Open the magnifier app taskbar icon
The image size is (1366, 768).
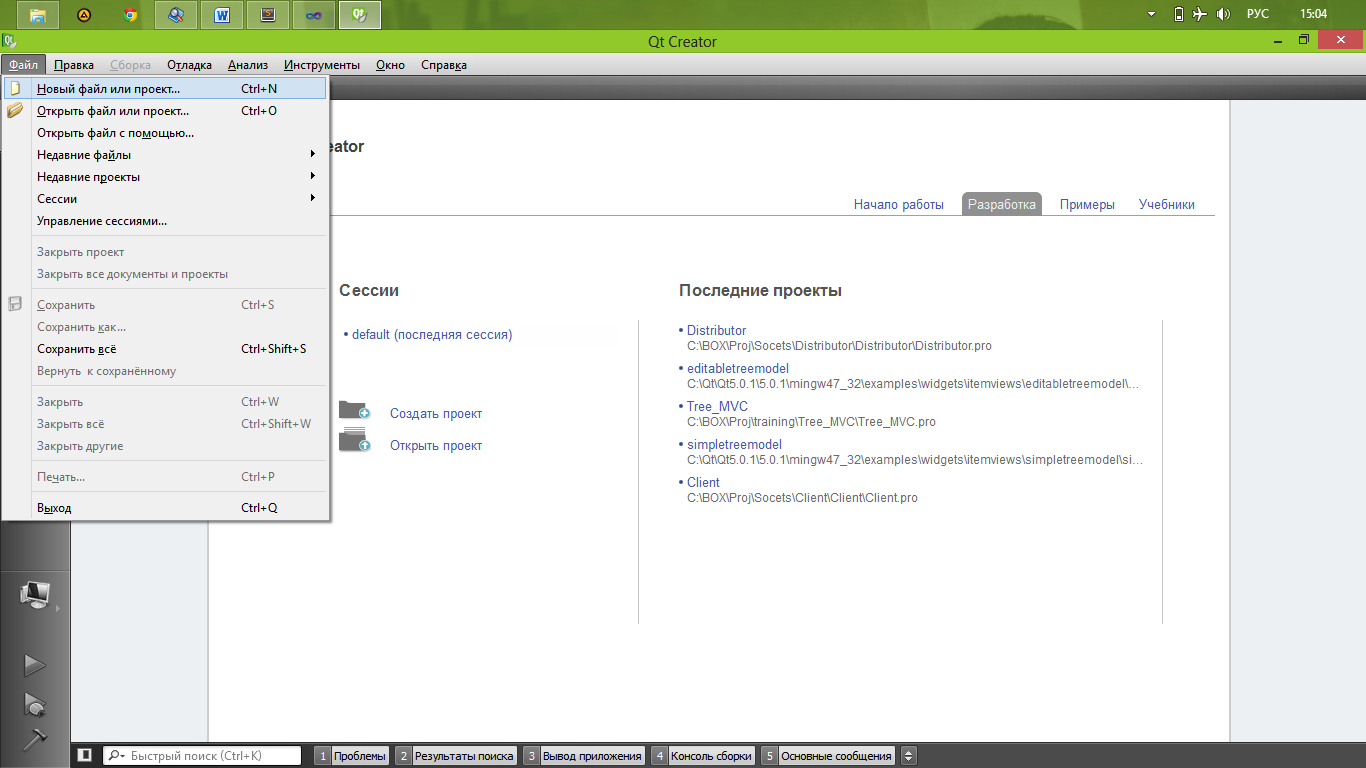click(176, 15)
